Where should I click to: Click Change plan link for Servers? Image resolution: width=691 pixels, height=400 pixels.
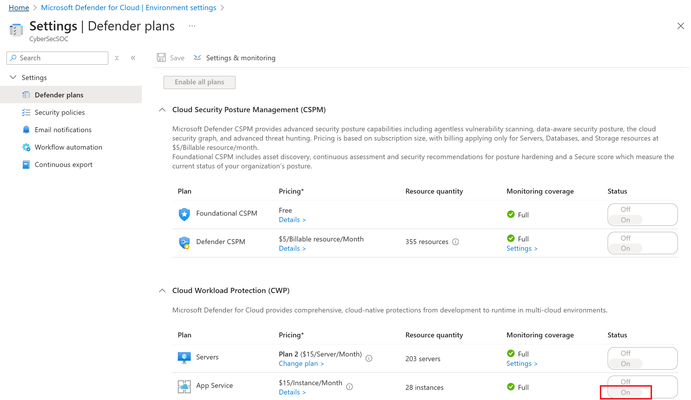pos(301,364)
